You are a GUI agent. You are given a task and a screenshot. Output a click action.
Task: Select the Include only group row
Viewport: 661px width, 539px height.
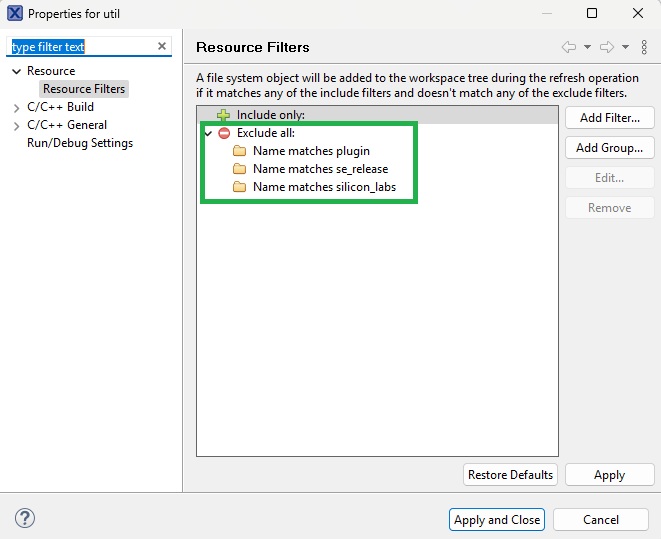377,115
